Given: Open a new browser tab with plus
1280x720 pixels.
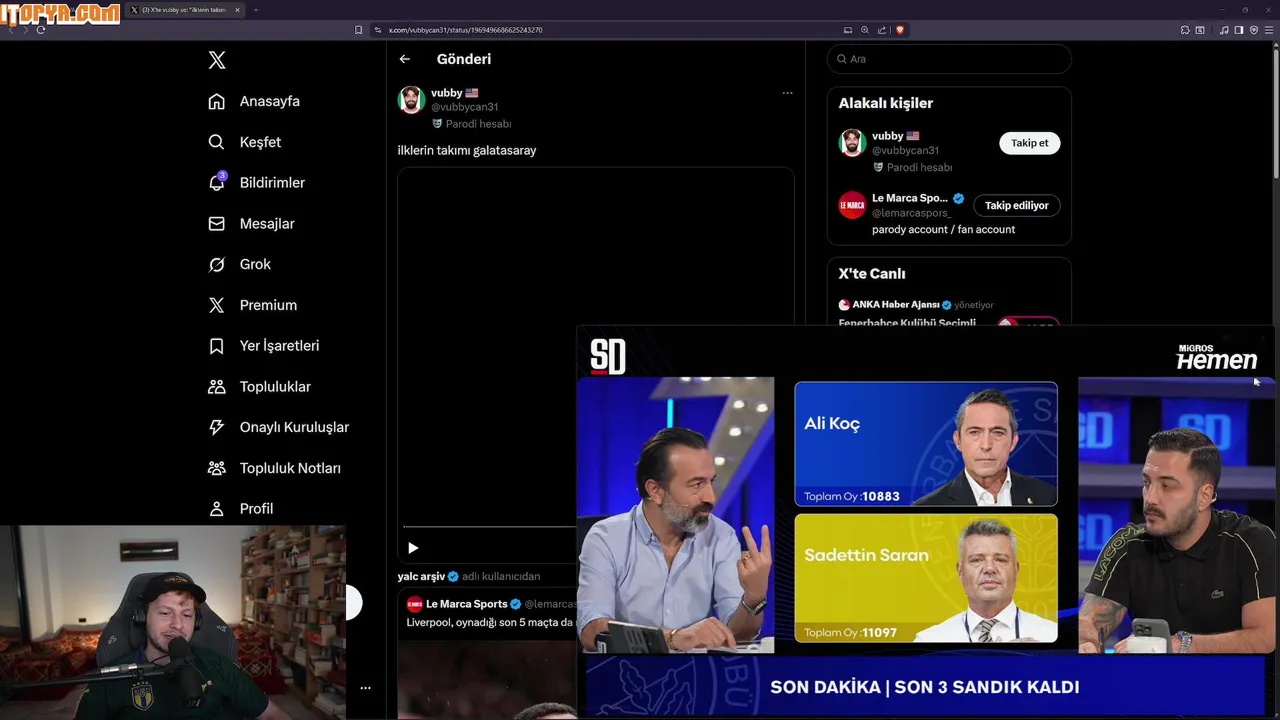Looking at the screenshot, I should [255, 10].
